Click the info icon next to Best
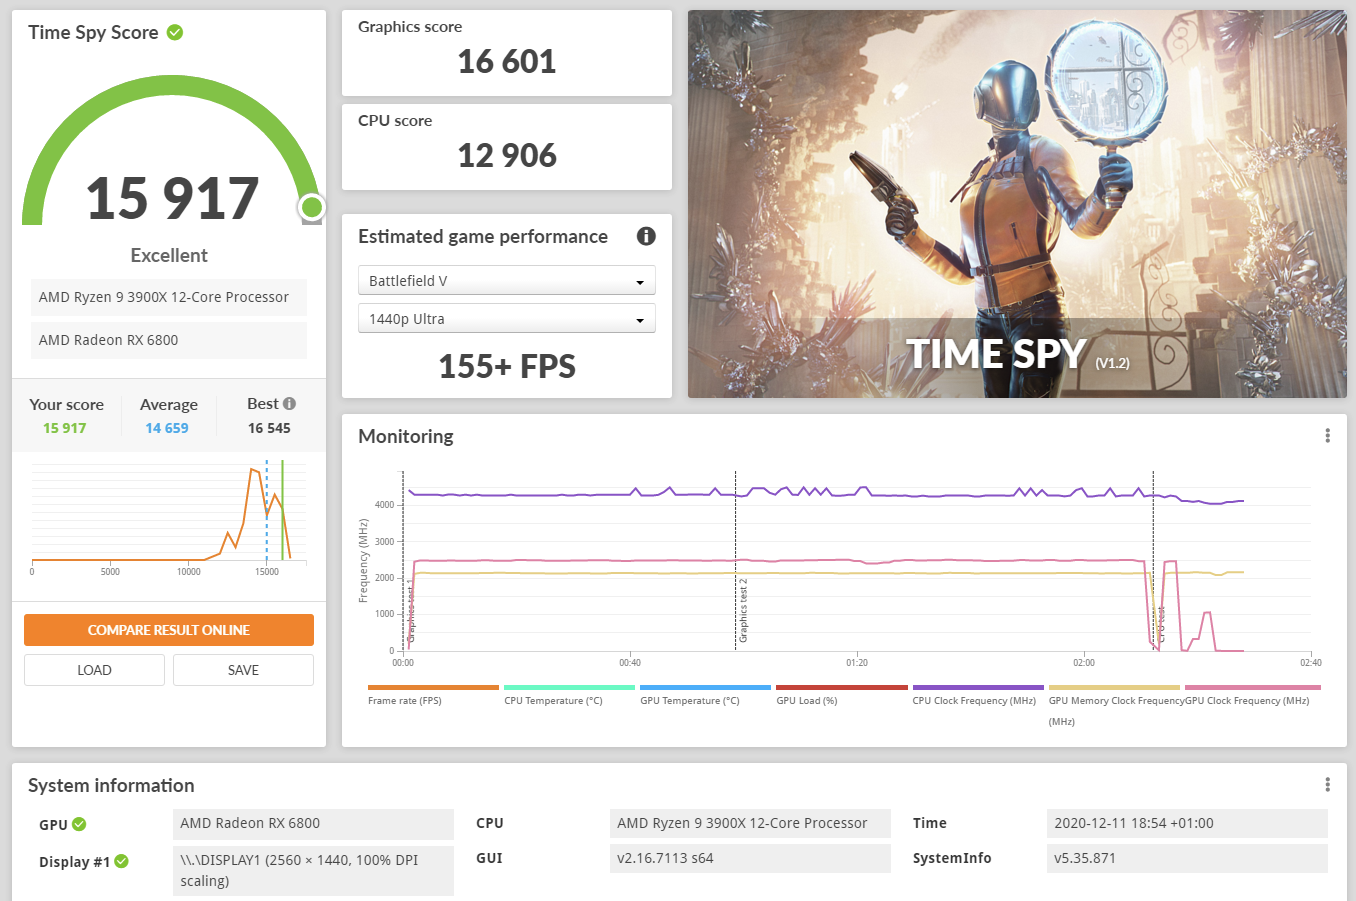This screenshot has height=901, width=1356. [289, 404]
